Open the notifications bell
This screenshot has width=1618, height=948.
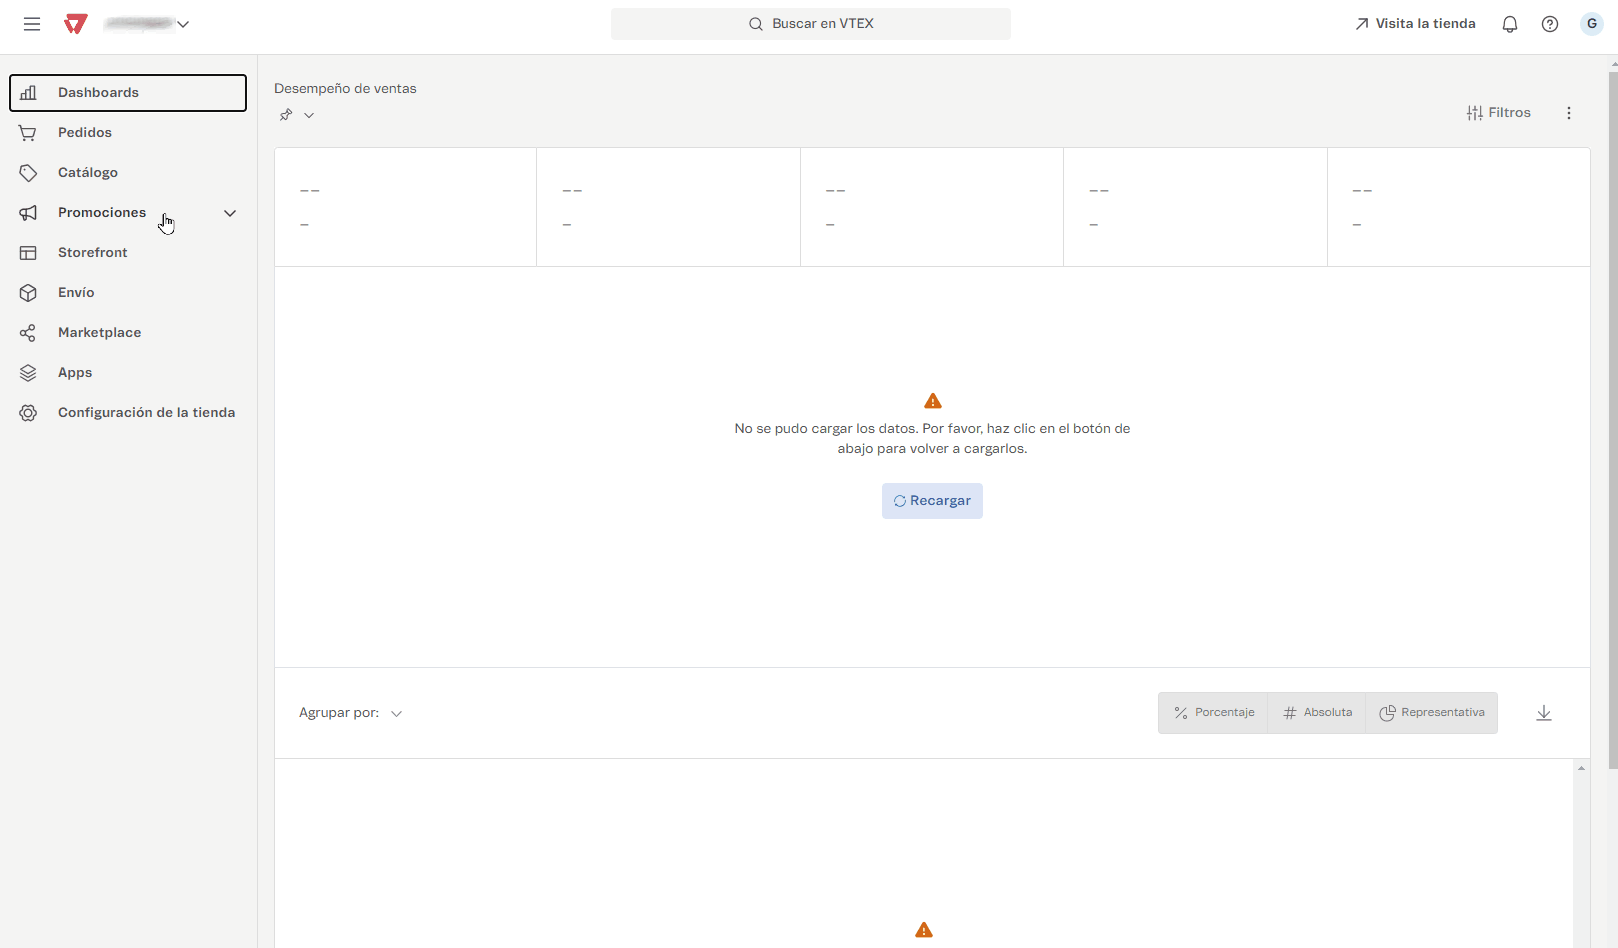coord(1509,24)
